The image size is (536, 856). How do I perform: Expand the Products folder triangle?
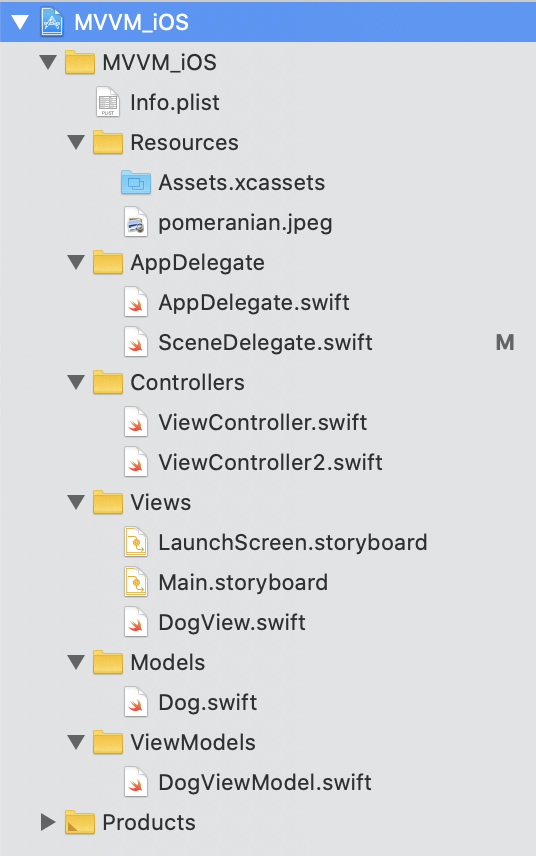tap(48, 822)
